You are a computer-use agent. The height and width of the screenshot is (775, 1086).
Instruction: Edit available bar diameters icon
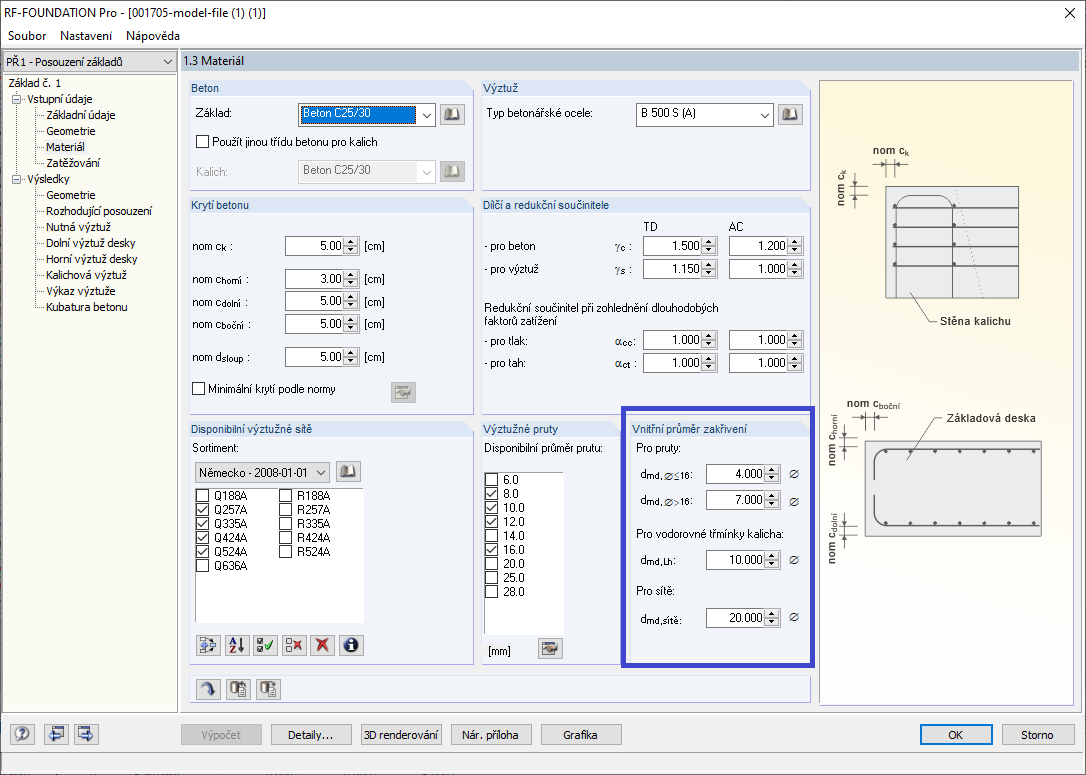(550, 649)
